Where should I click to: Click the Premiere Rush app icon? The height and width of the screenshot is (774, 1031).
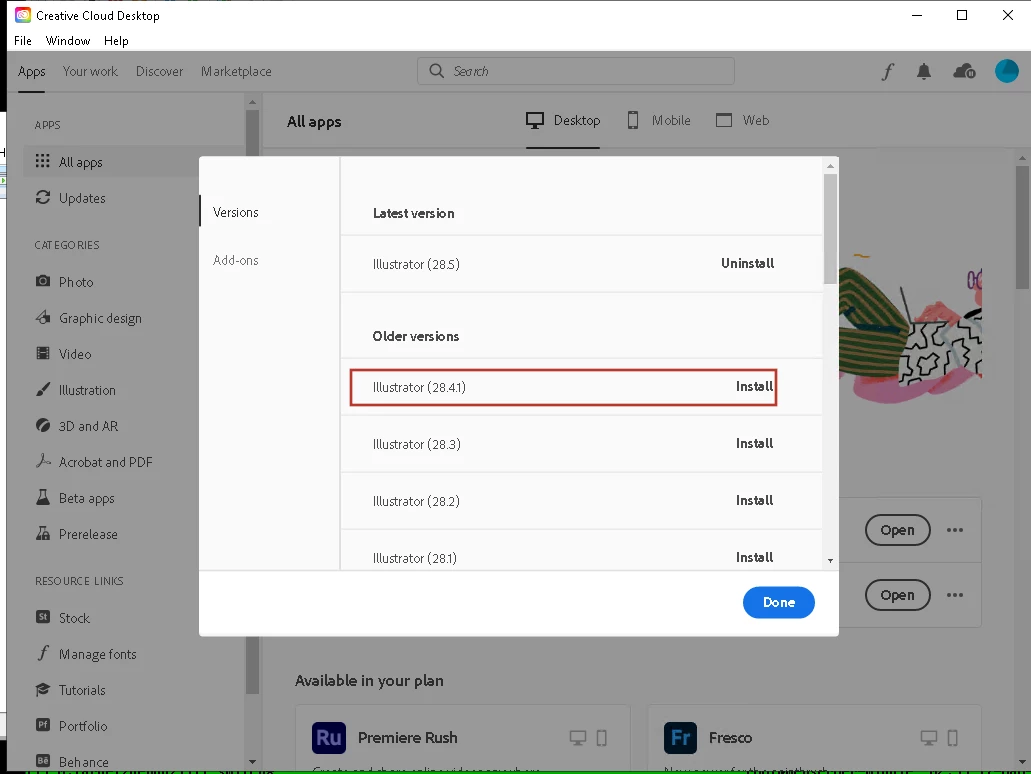[328, 737]
